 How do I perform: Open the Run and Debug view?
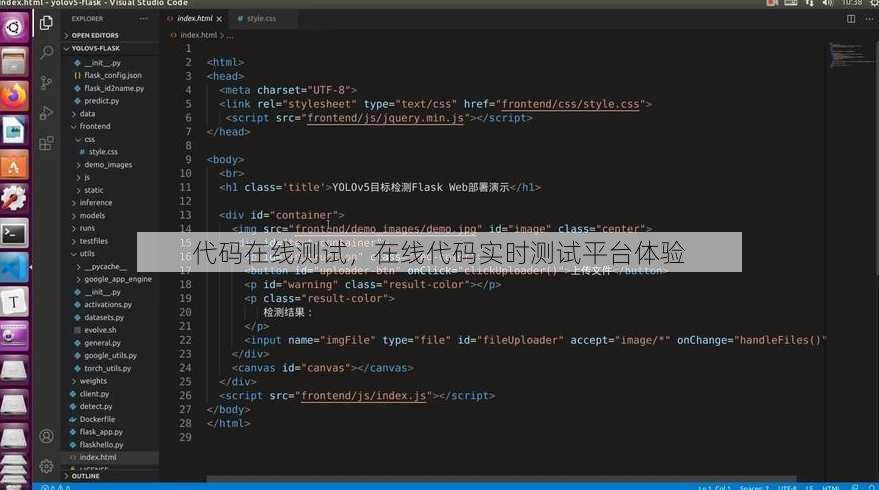[47, 113]
